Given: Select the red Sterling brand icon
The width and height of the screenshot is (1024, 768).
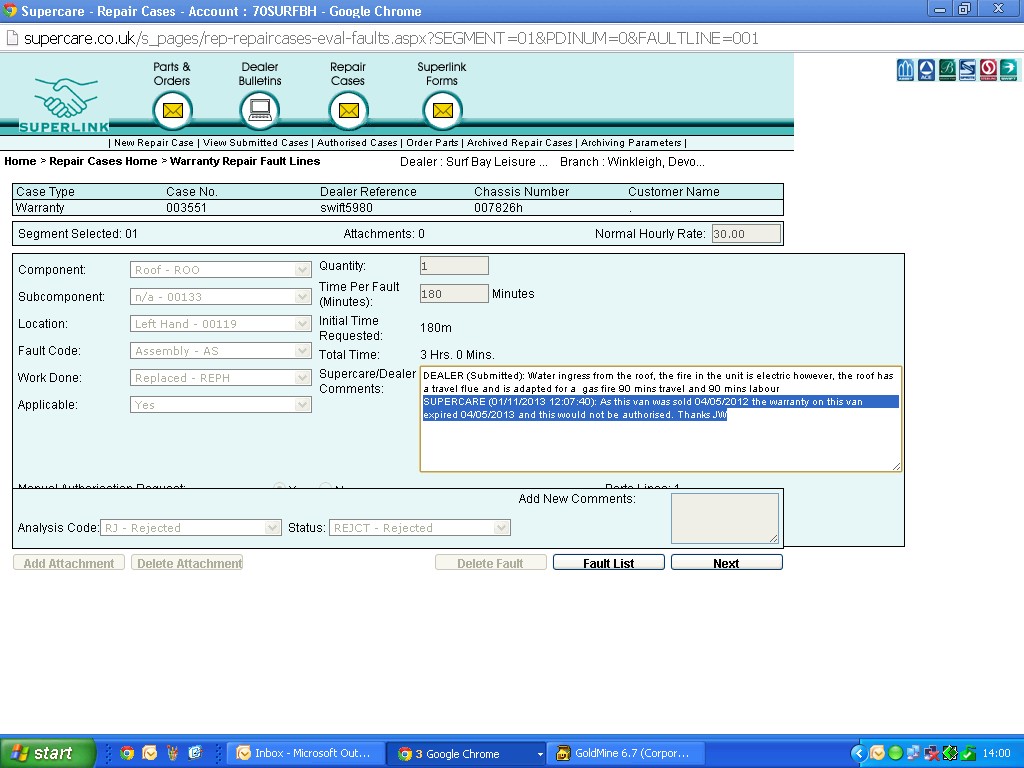Looking at the screenshot, I should [x=988, y=70].
